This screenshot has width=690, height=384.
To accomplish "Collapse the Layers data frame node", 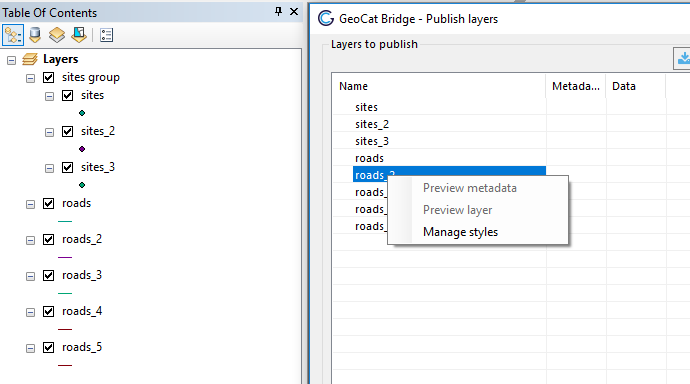I will pos(11,60).
